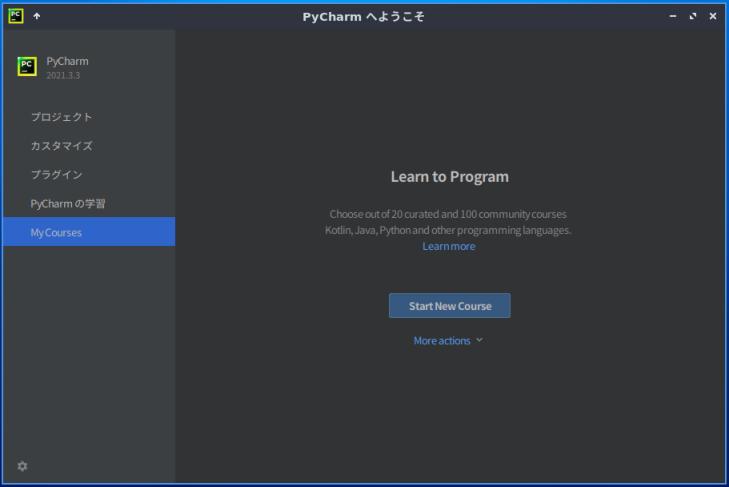Click the PyCharm icon in title bar
This screenshot has width=729, height=487.
(16, 16)
